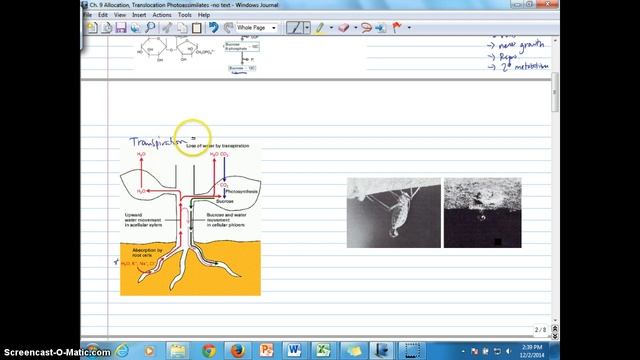Image resolution: width=640 pixels, height=360 pixels.
Task: Click the 'Loss of water by transpiration' label
Action: 218,146
